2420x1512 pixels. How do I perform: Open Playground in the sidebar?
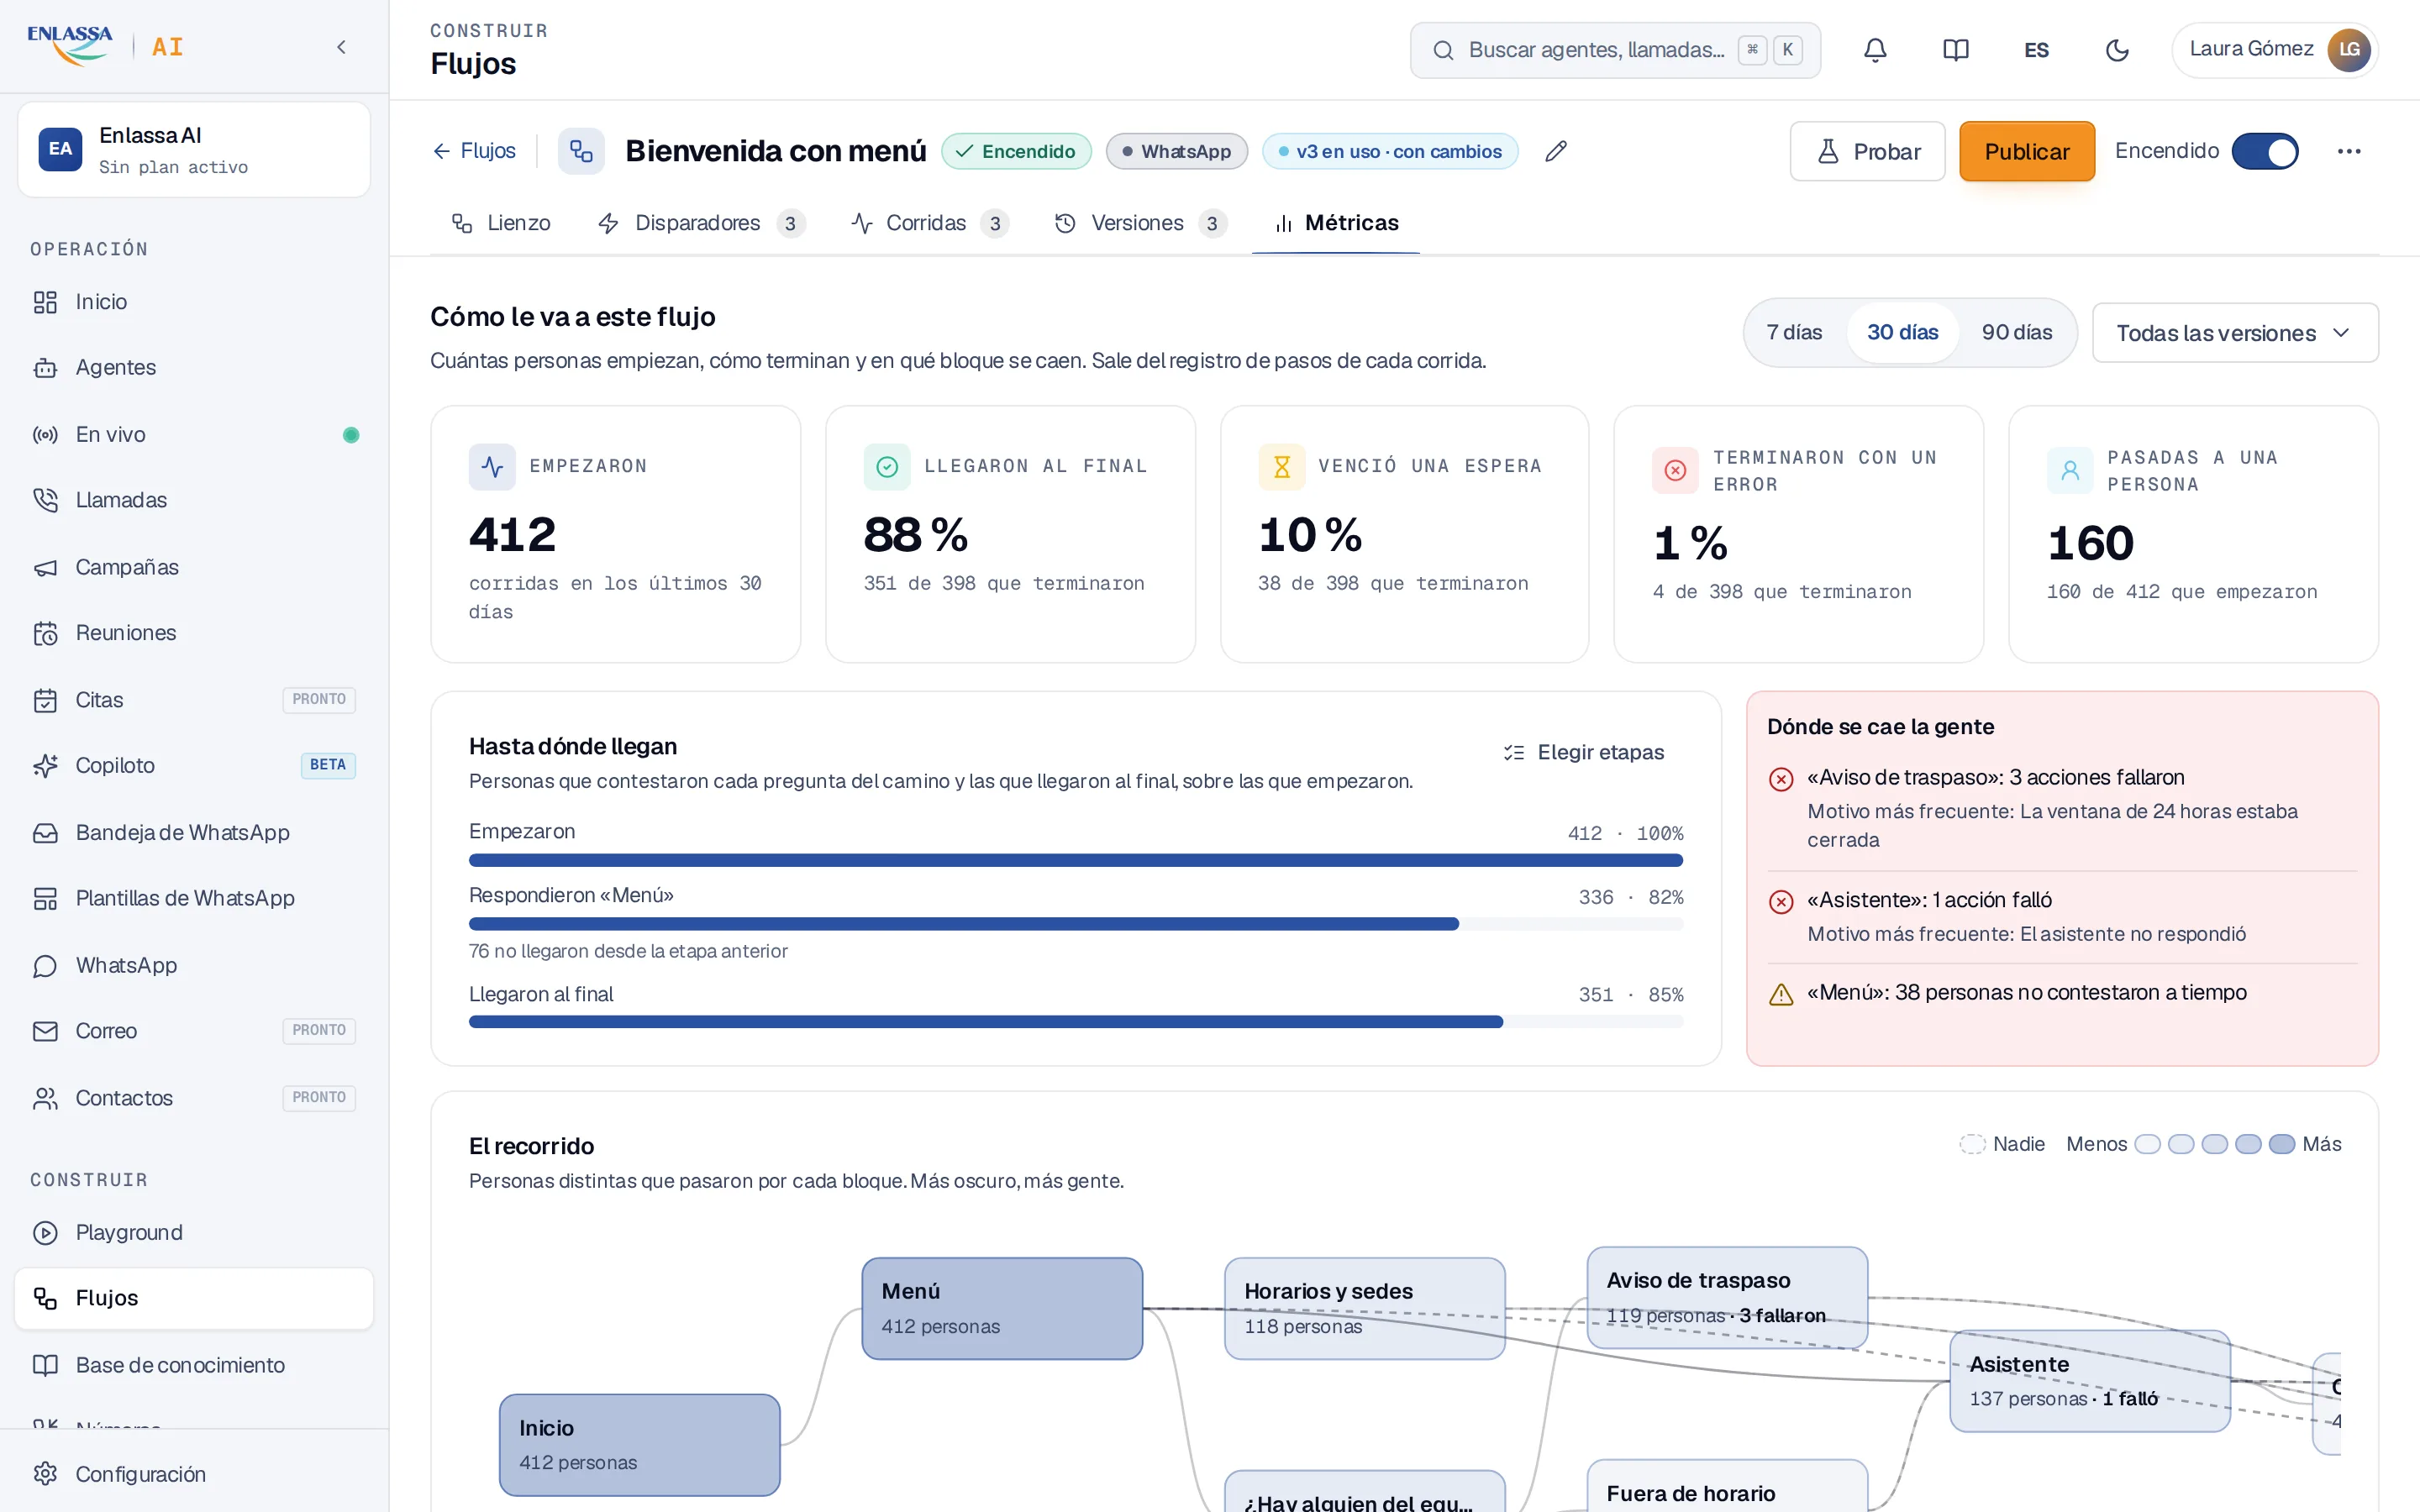194,1233
